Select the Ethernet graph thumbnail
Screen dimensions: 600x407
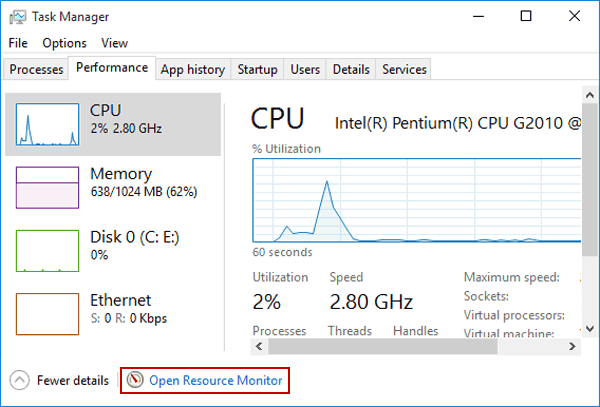(x=47, y=314)
